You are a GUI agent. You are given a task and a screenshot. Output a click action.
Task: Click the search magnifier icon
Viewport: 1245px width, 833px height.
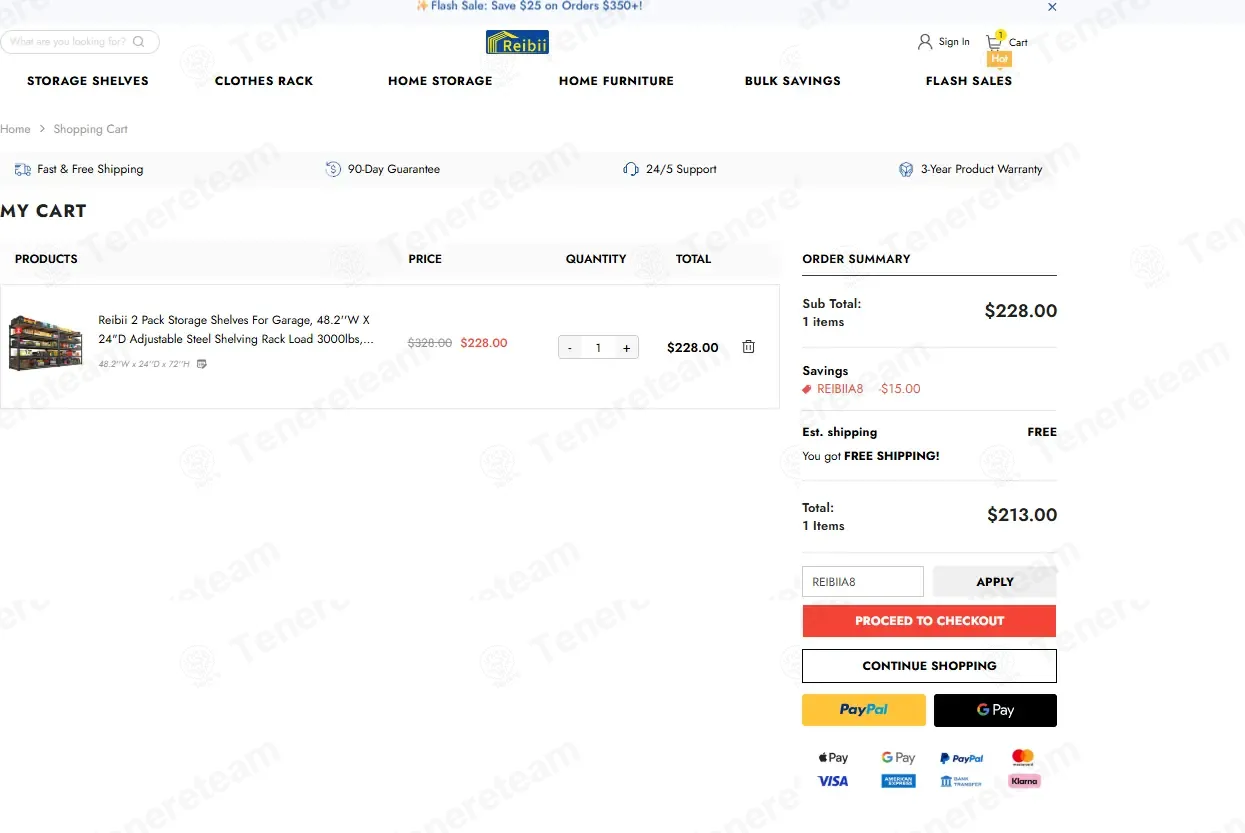pyautogui.click(x=138, y=42)
